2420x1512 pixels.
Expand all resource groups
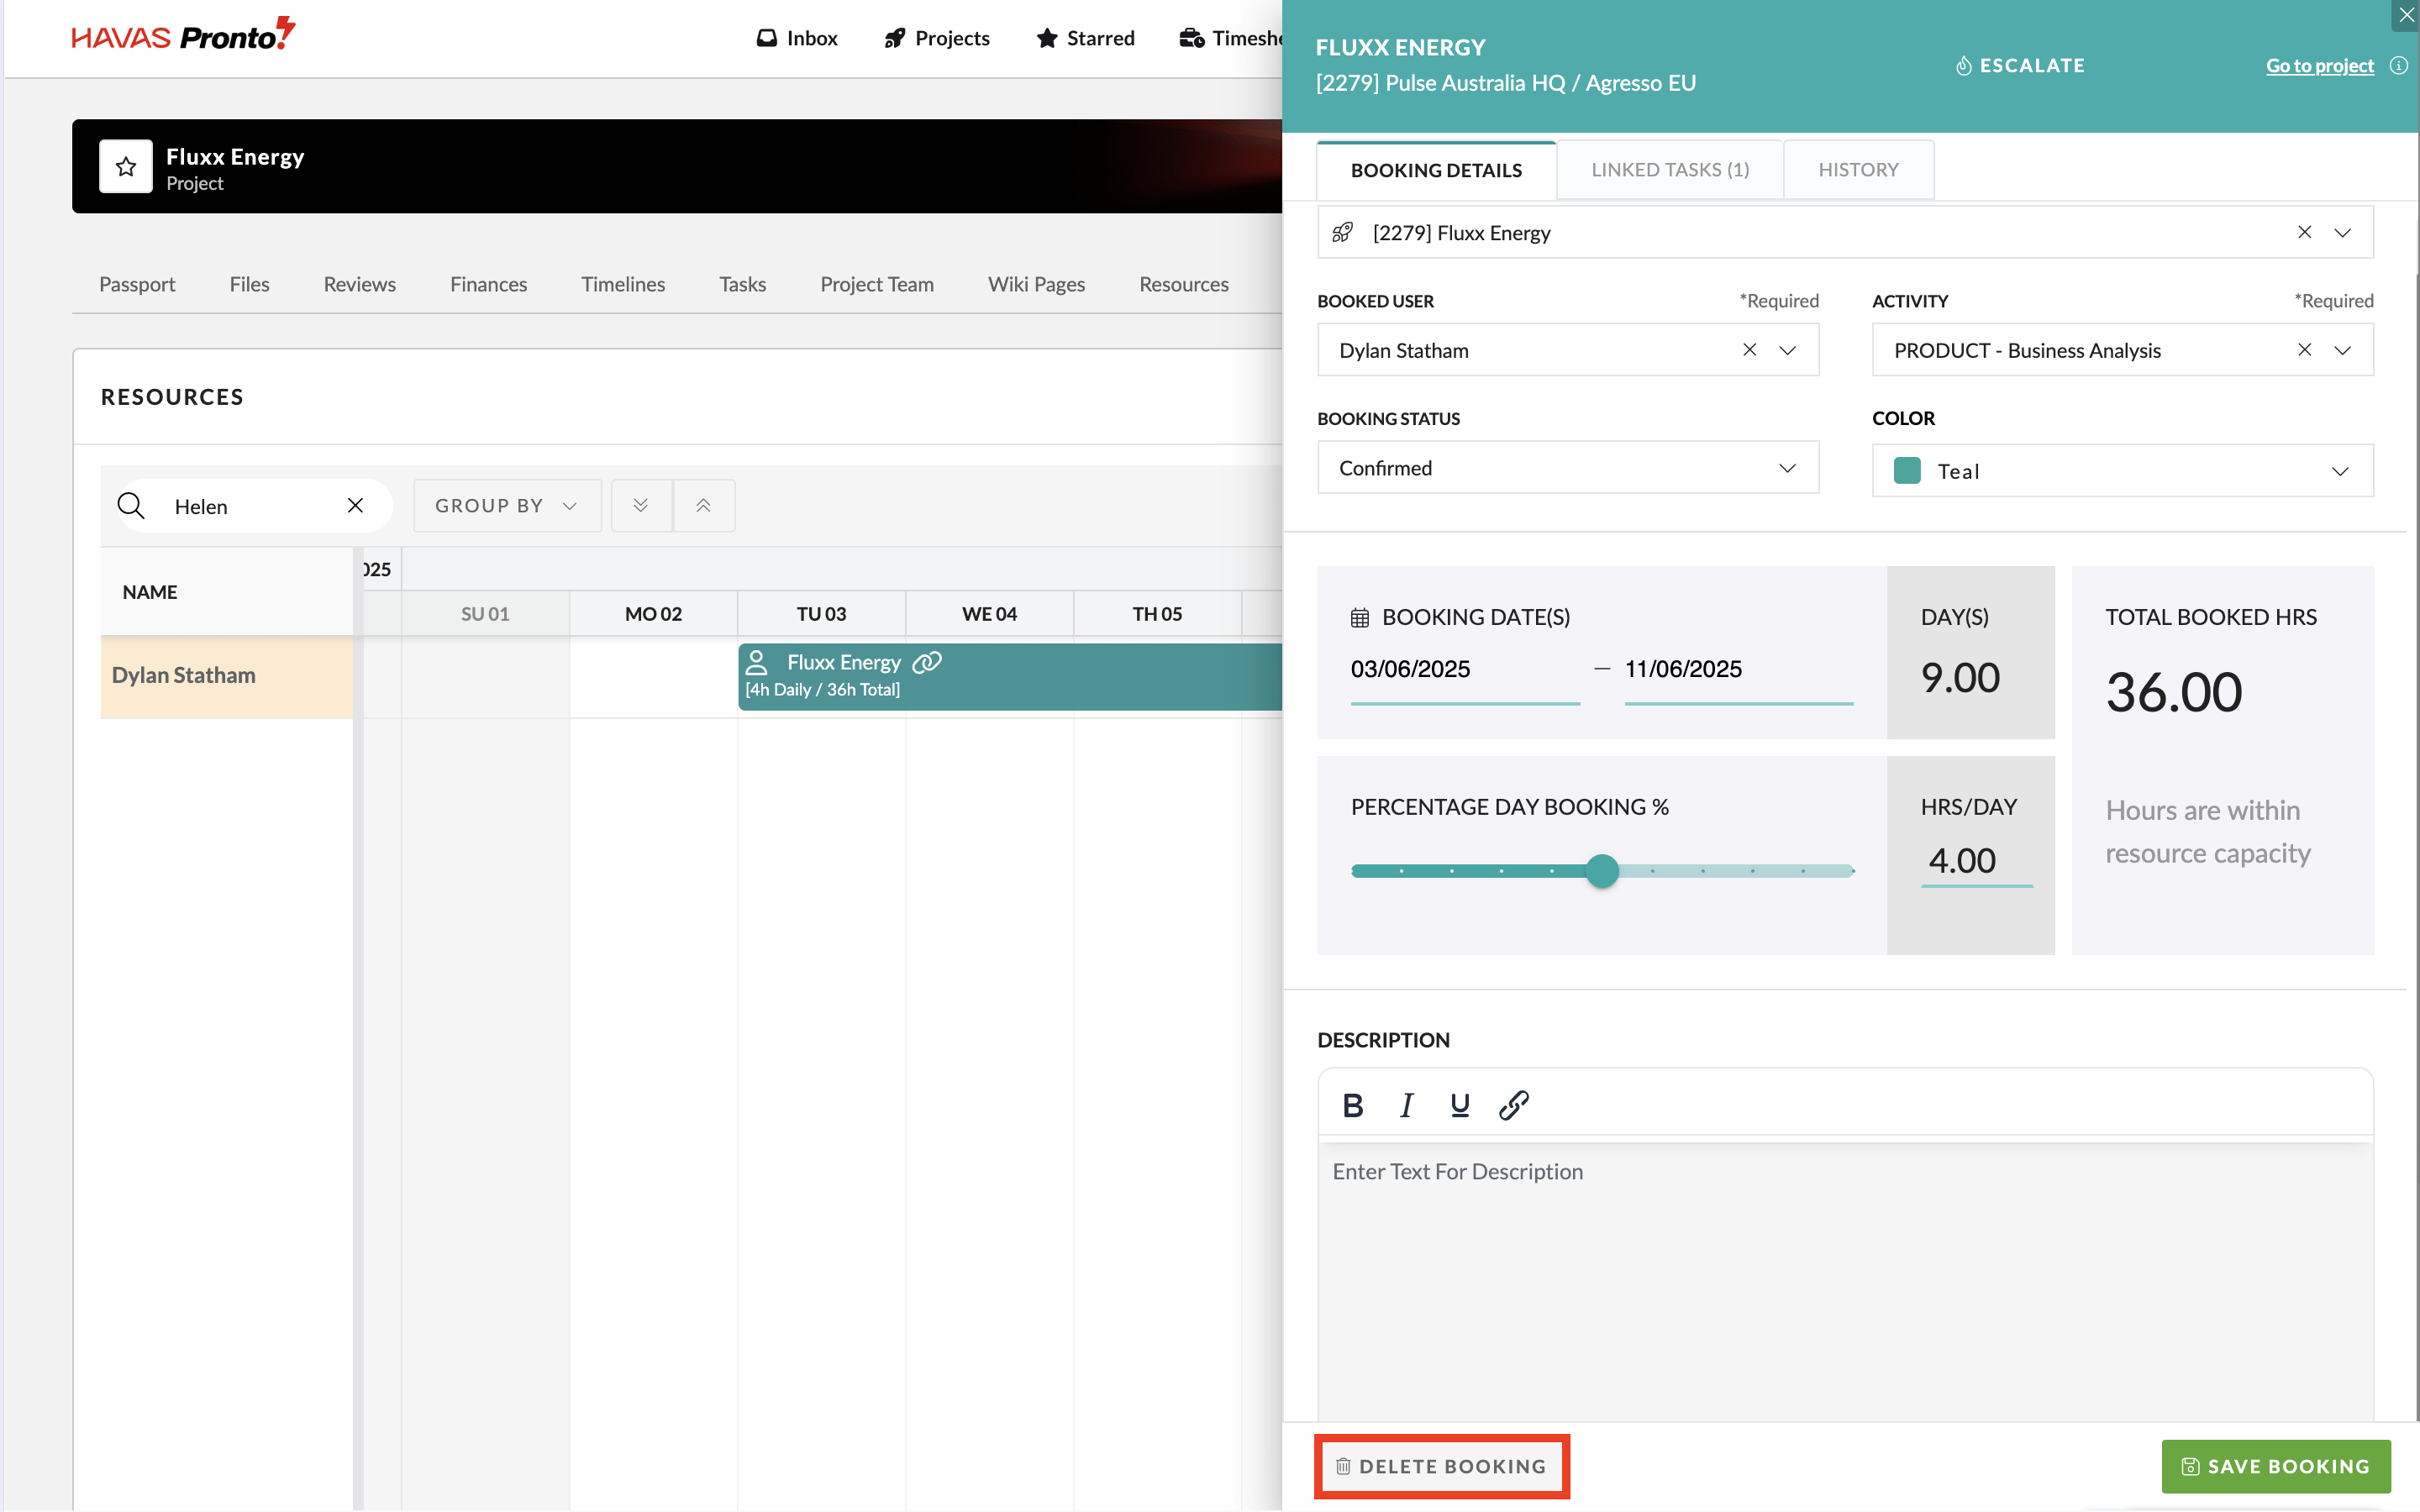(641, 506)
